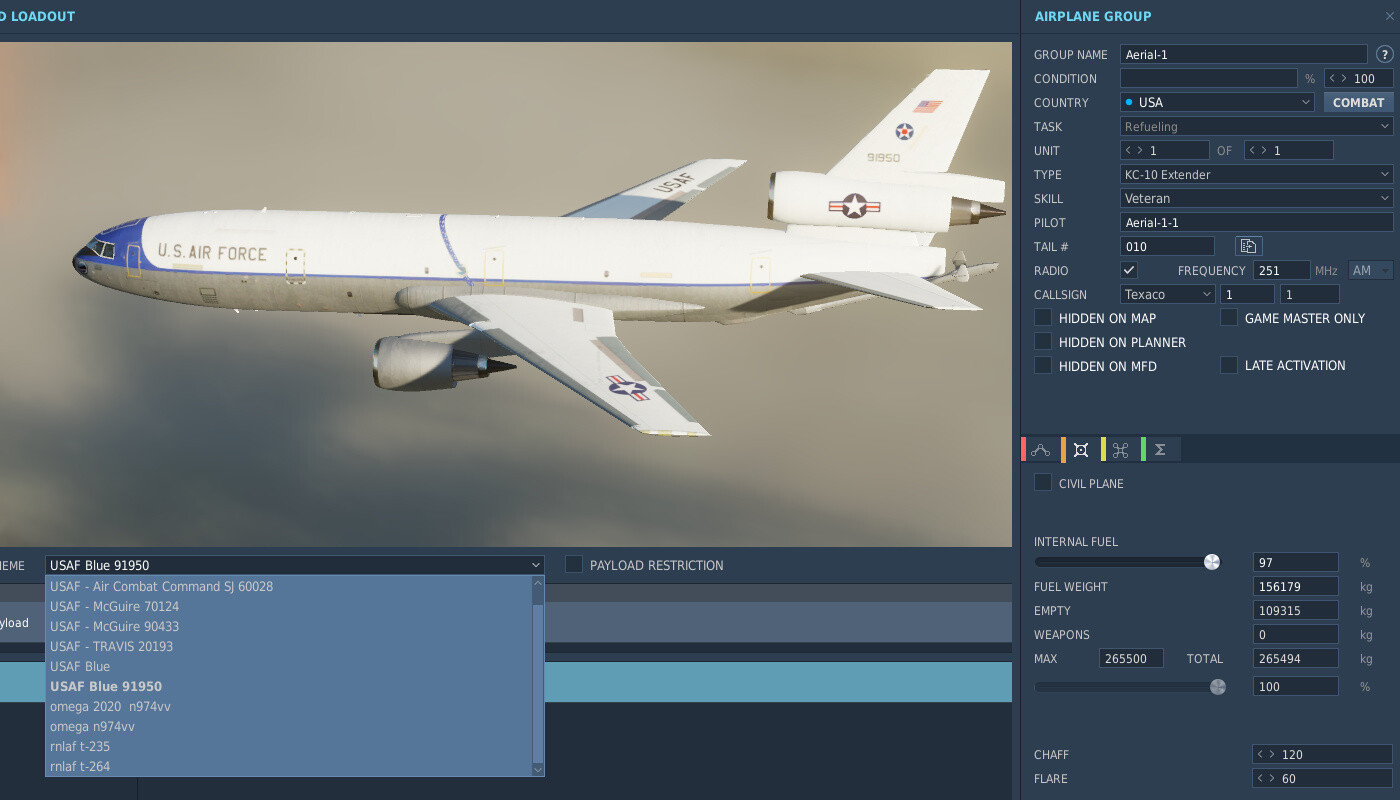Select USAF - TRAVIS 20193 livery
Screen dimensions: 1400x800
(289, 646)
